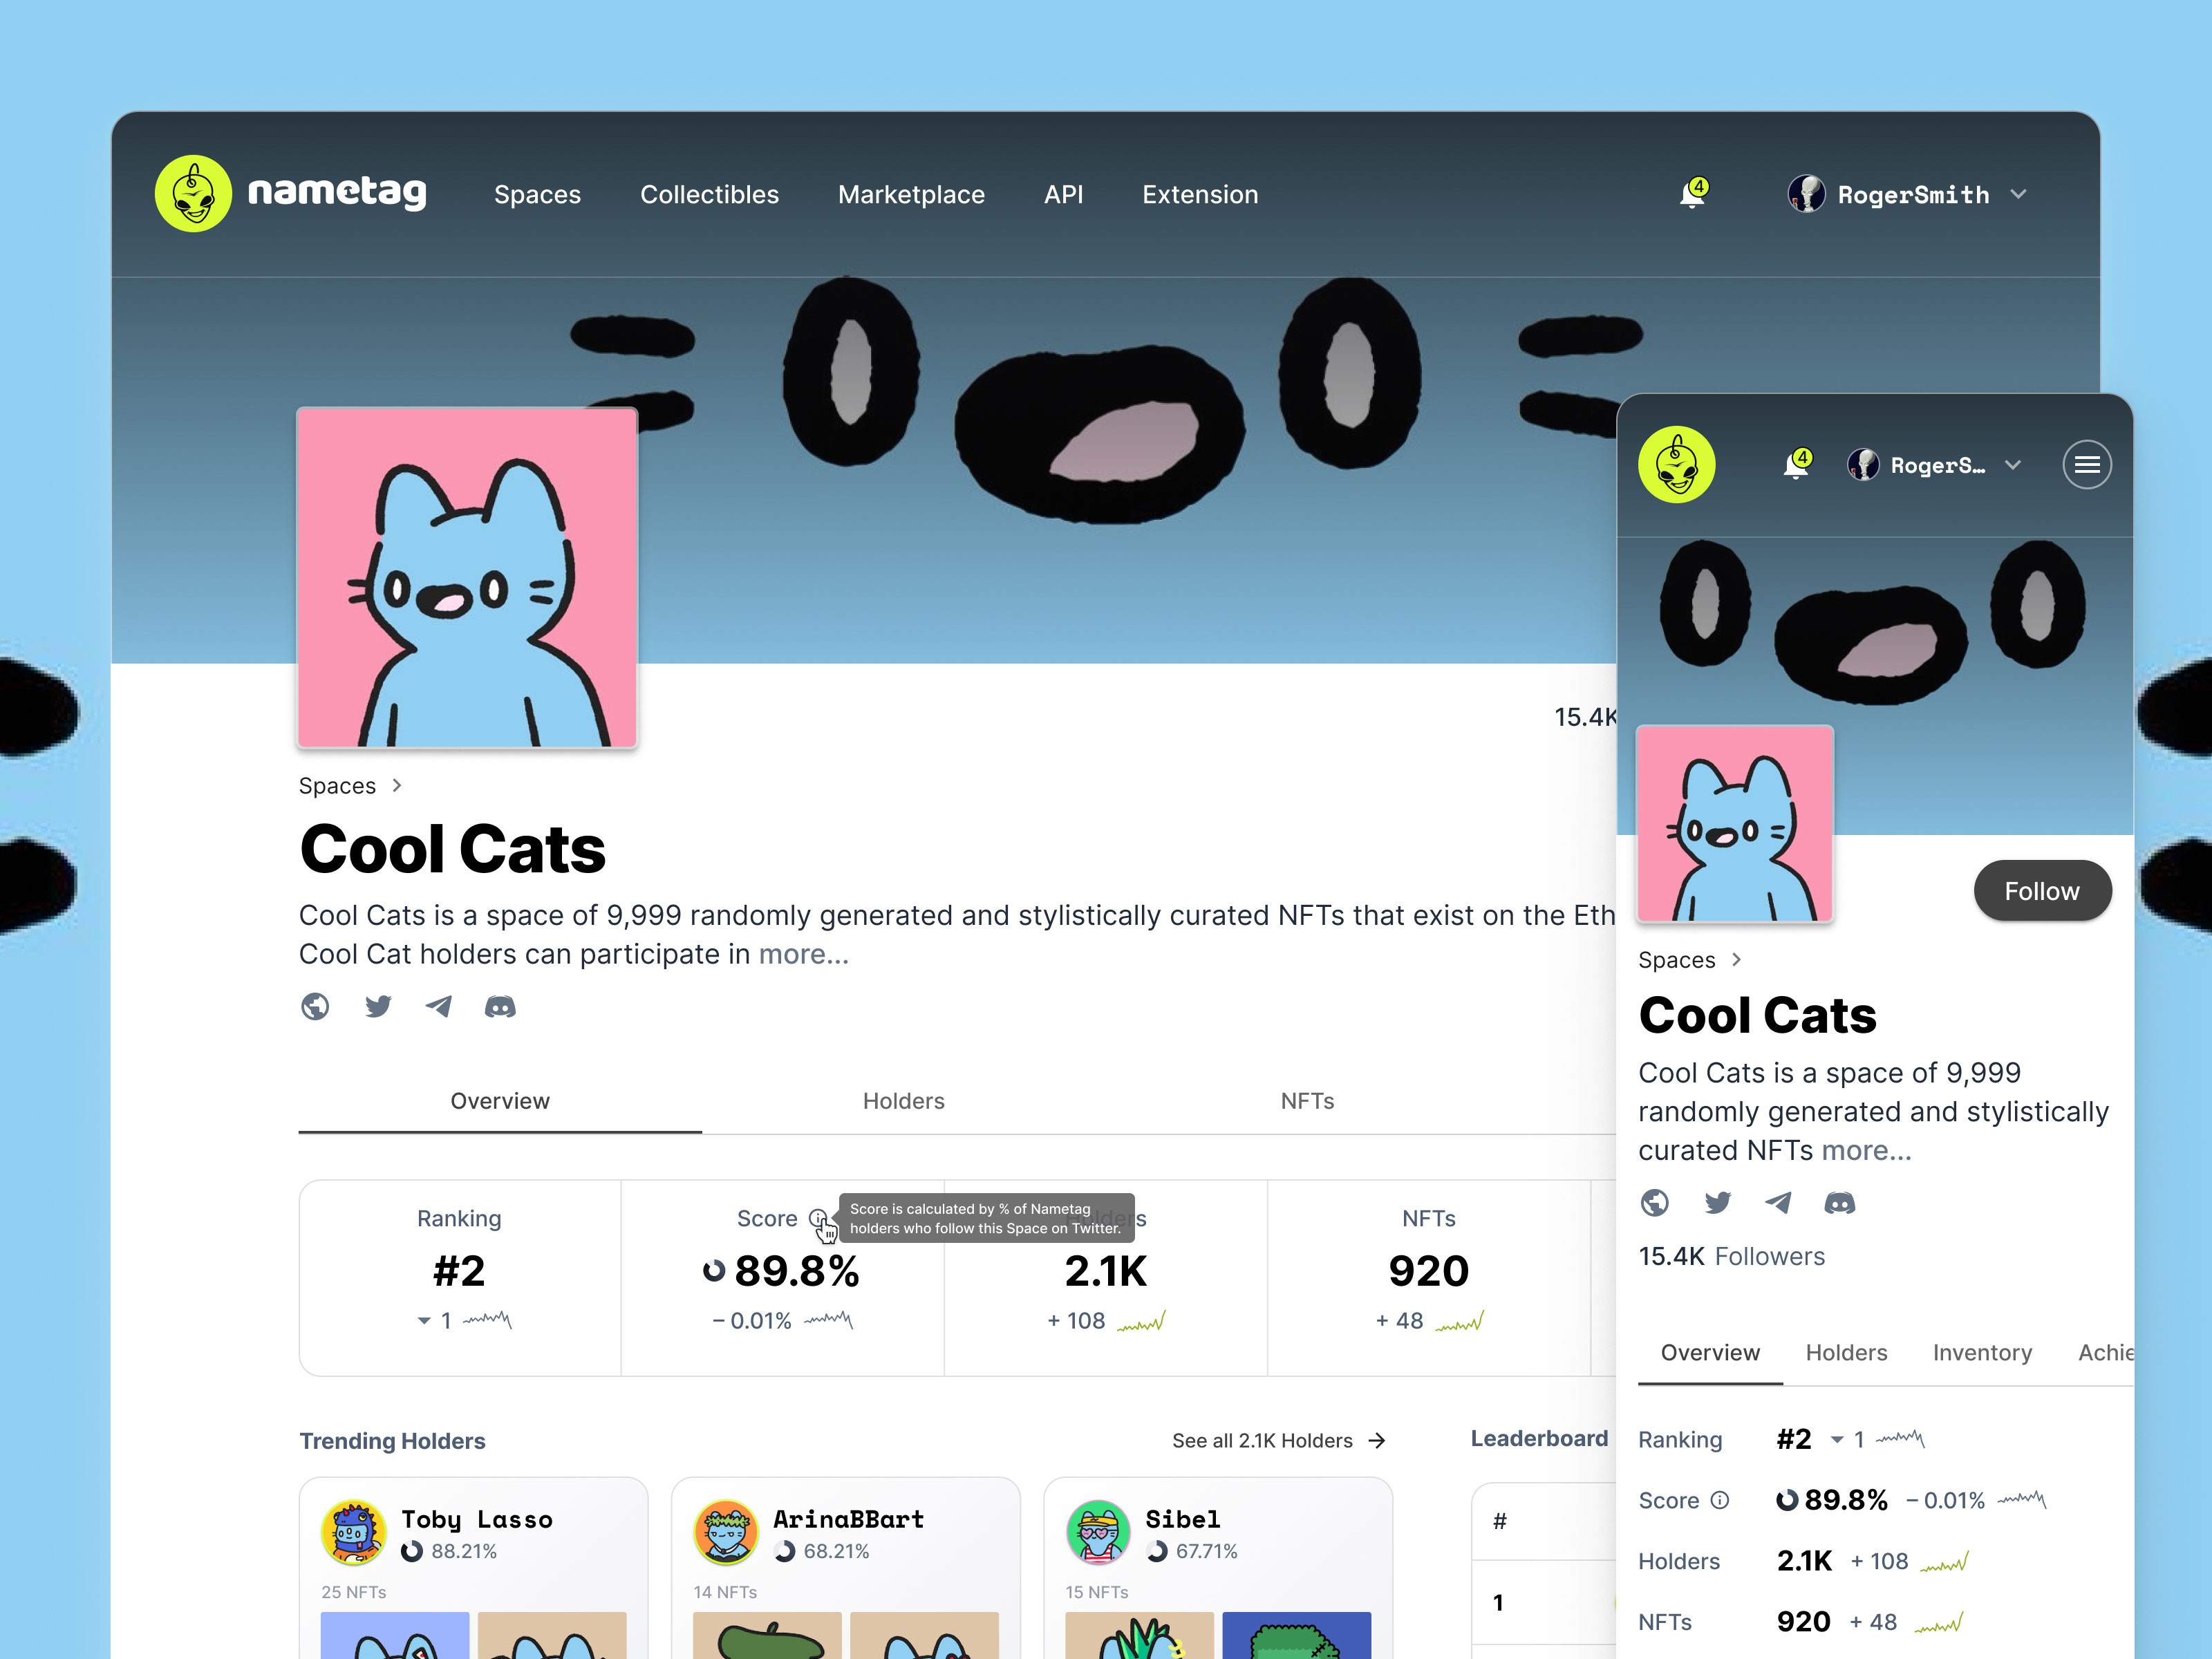The width and height of the screenshot is (2212, 1659).
Task: Open website globe icon under desktop description
Action: point(315,1006)
